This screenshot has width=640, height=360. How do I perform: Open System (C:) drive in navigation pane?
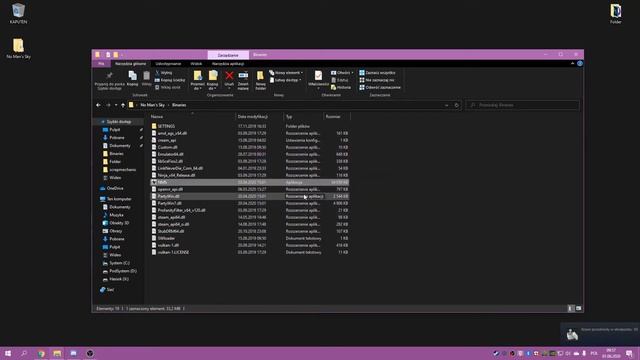[119, 263]
